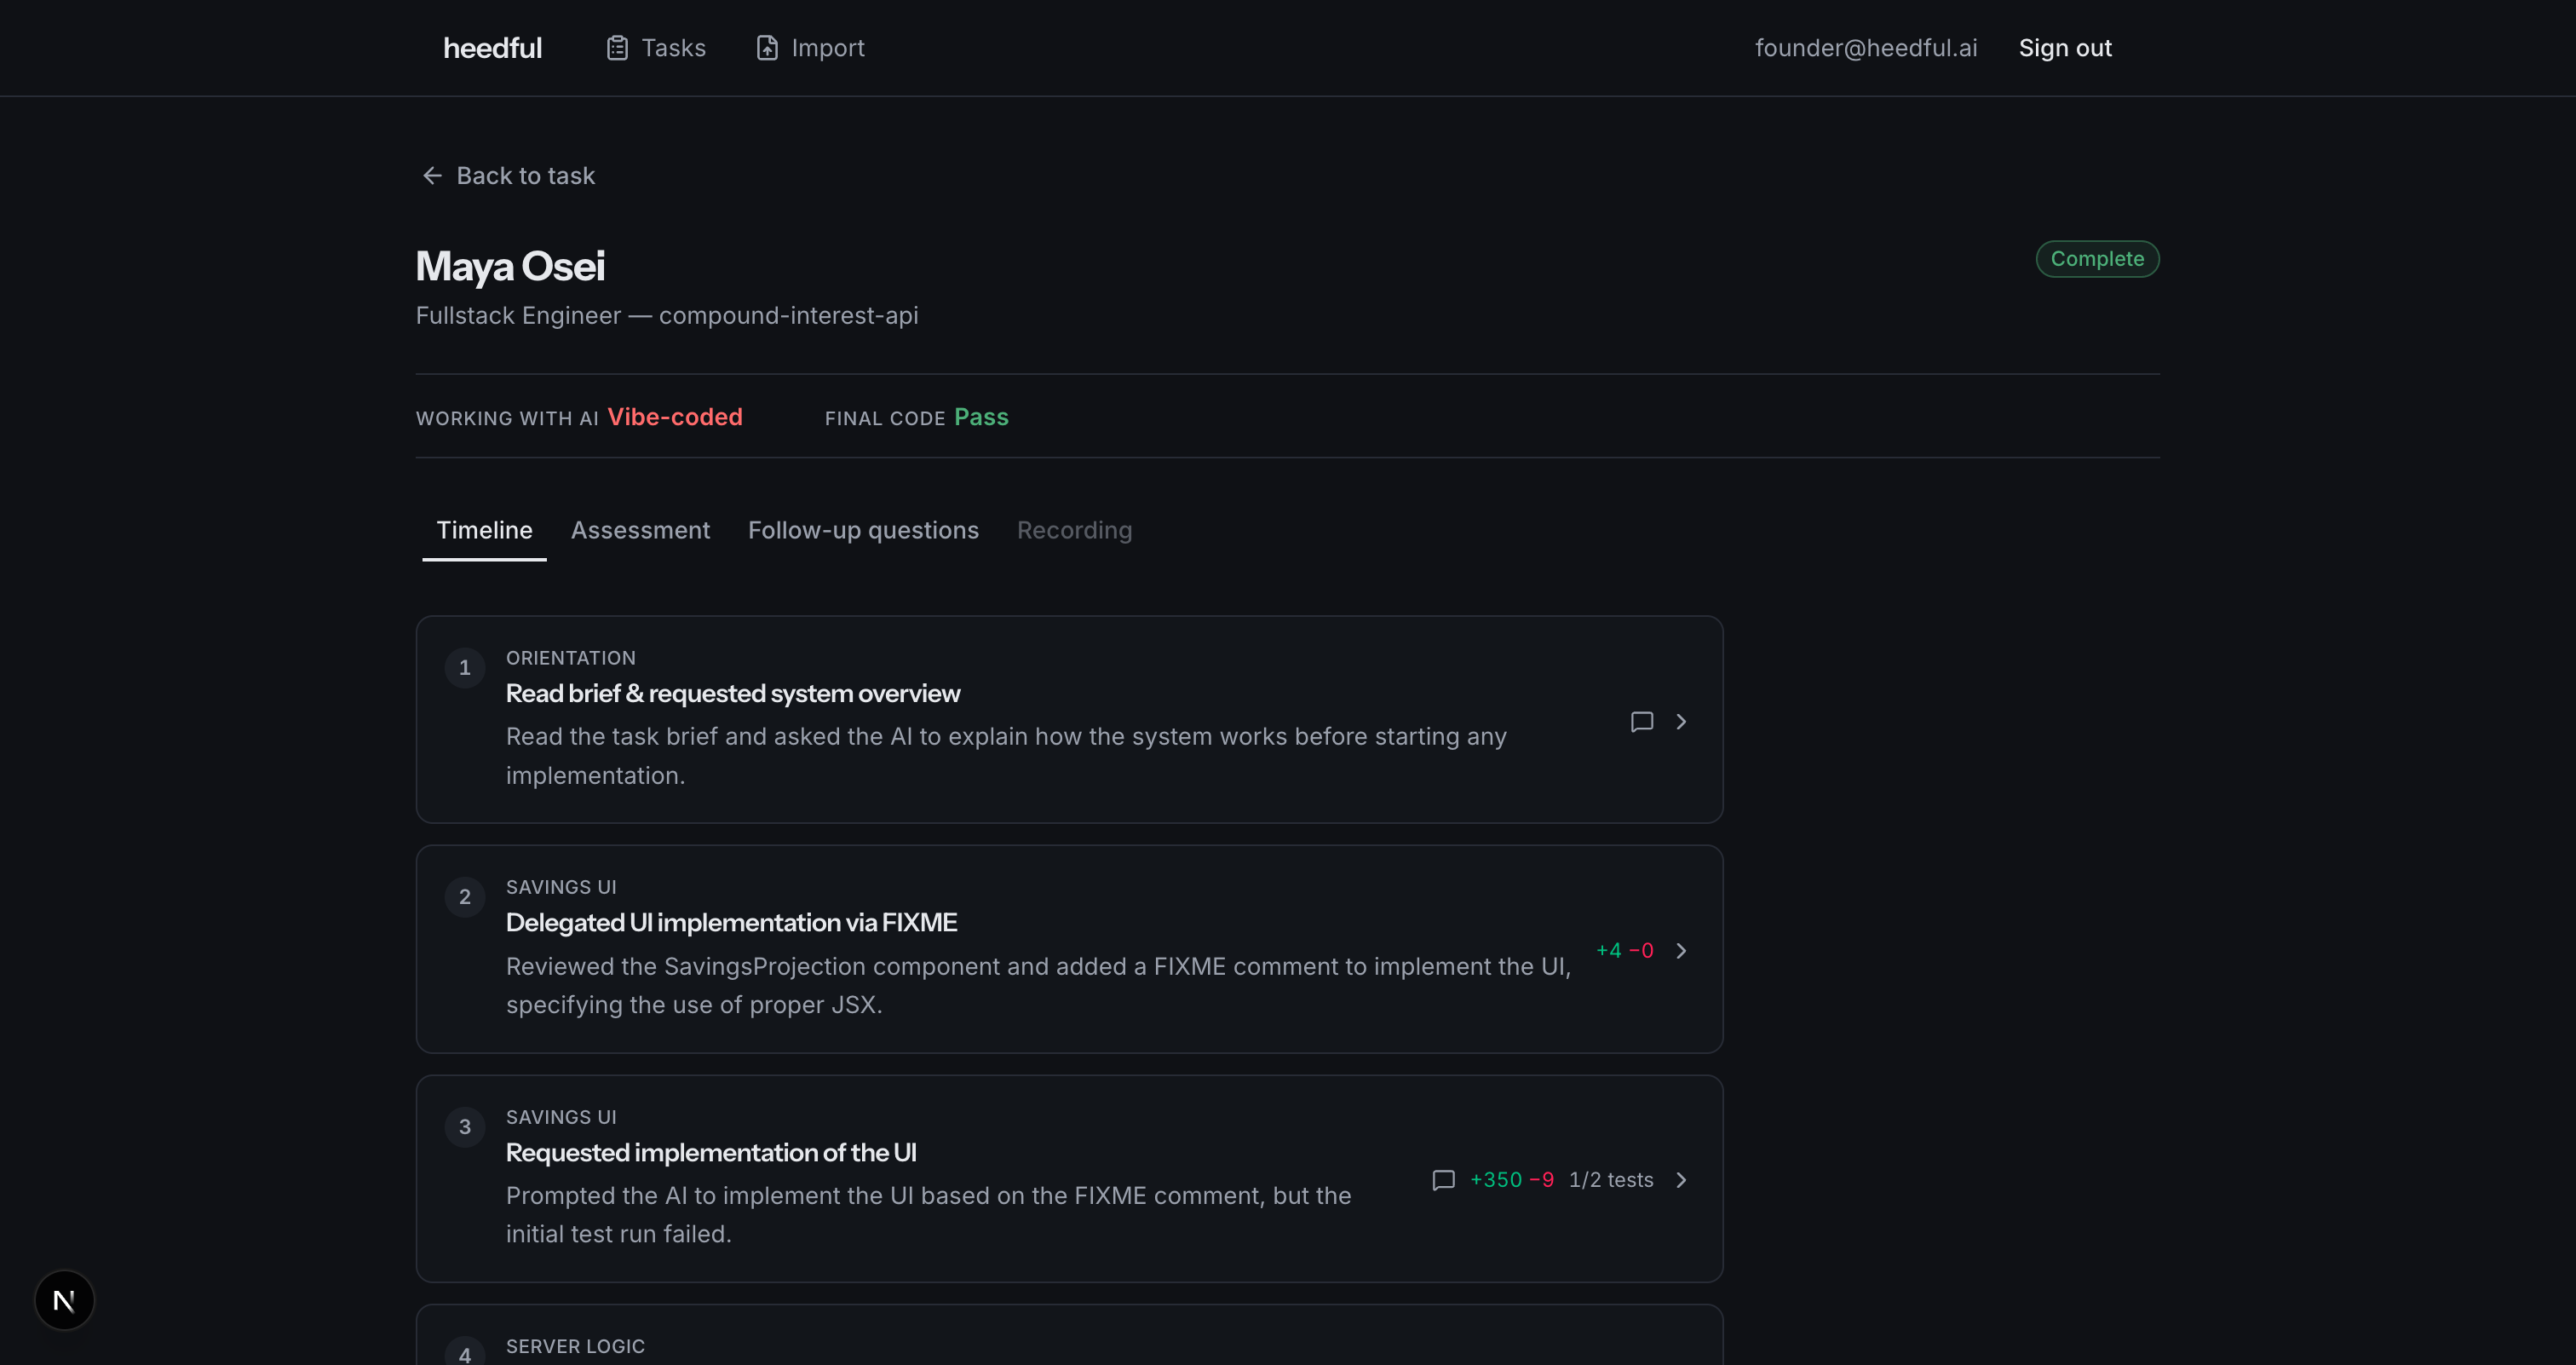Screen dimensions: 2576x1365
Task: Open the Tasks nav item
Action: [656, 48]
